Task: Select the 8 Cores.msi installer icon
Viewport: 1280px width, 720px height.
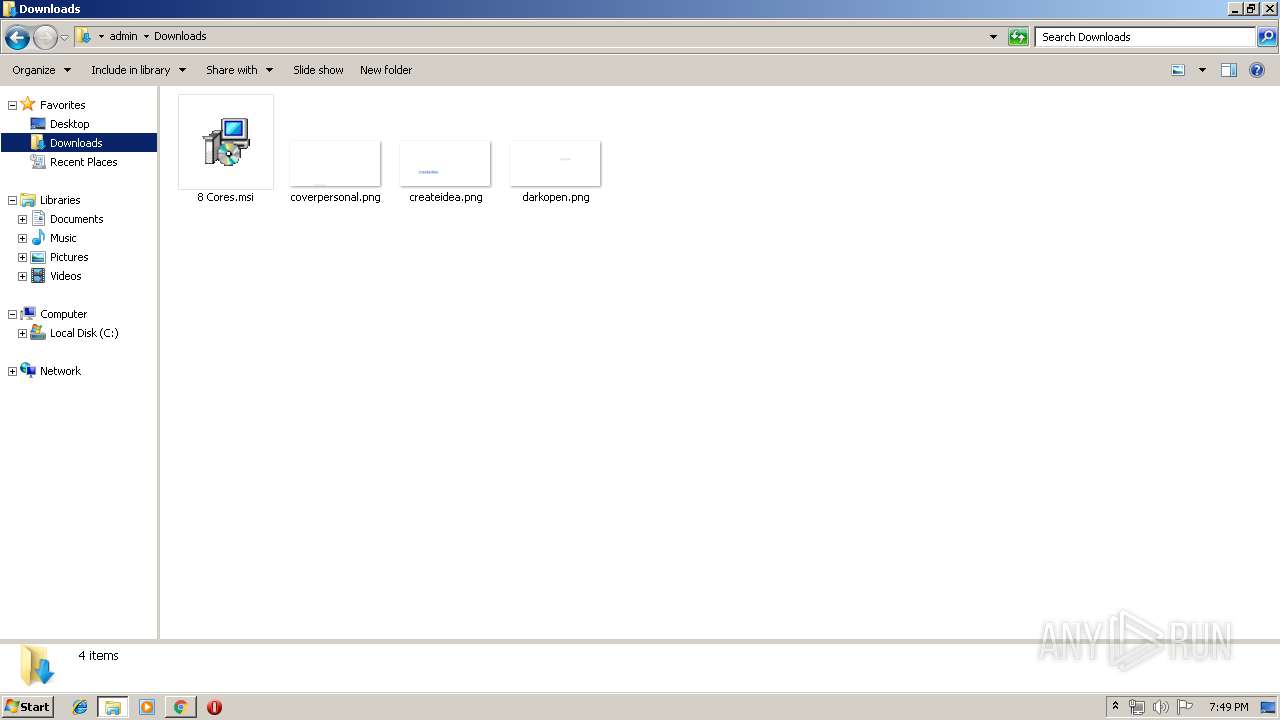Action: 225,141
